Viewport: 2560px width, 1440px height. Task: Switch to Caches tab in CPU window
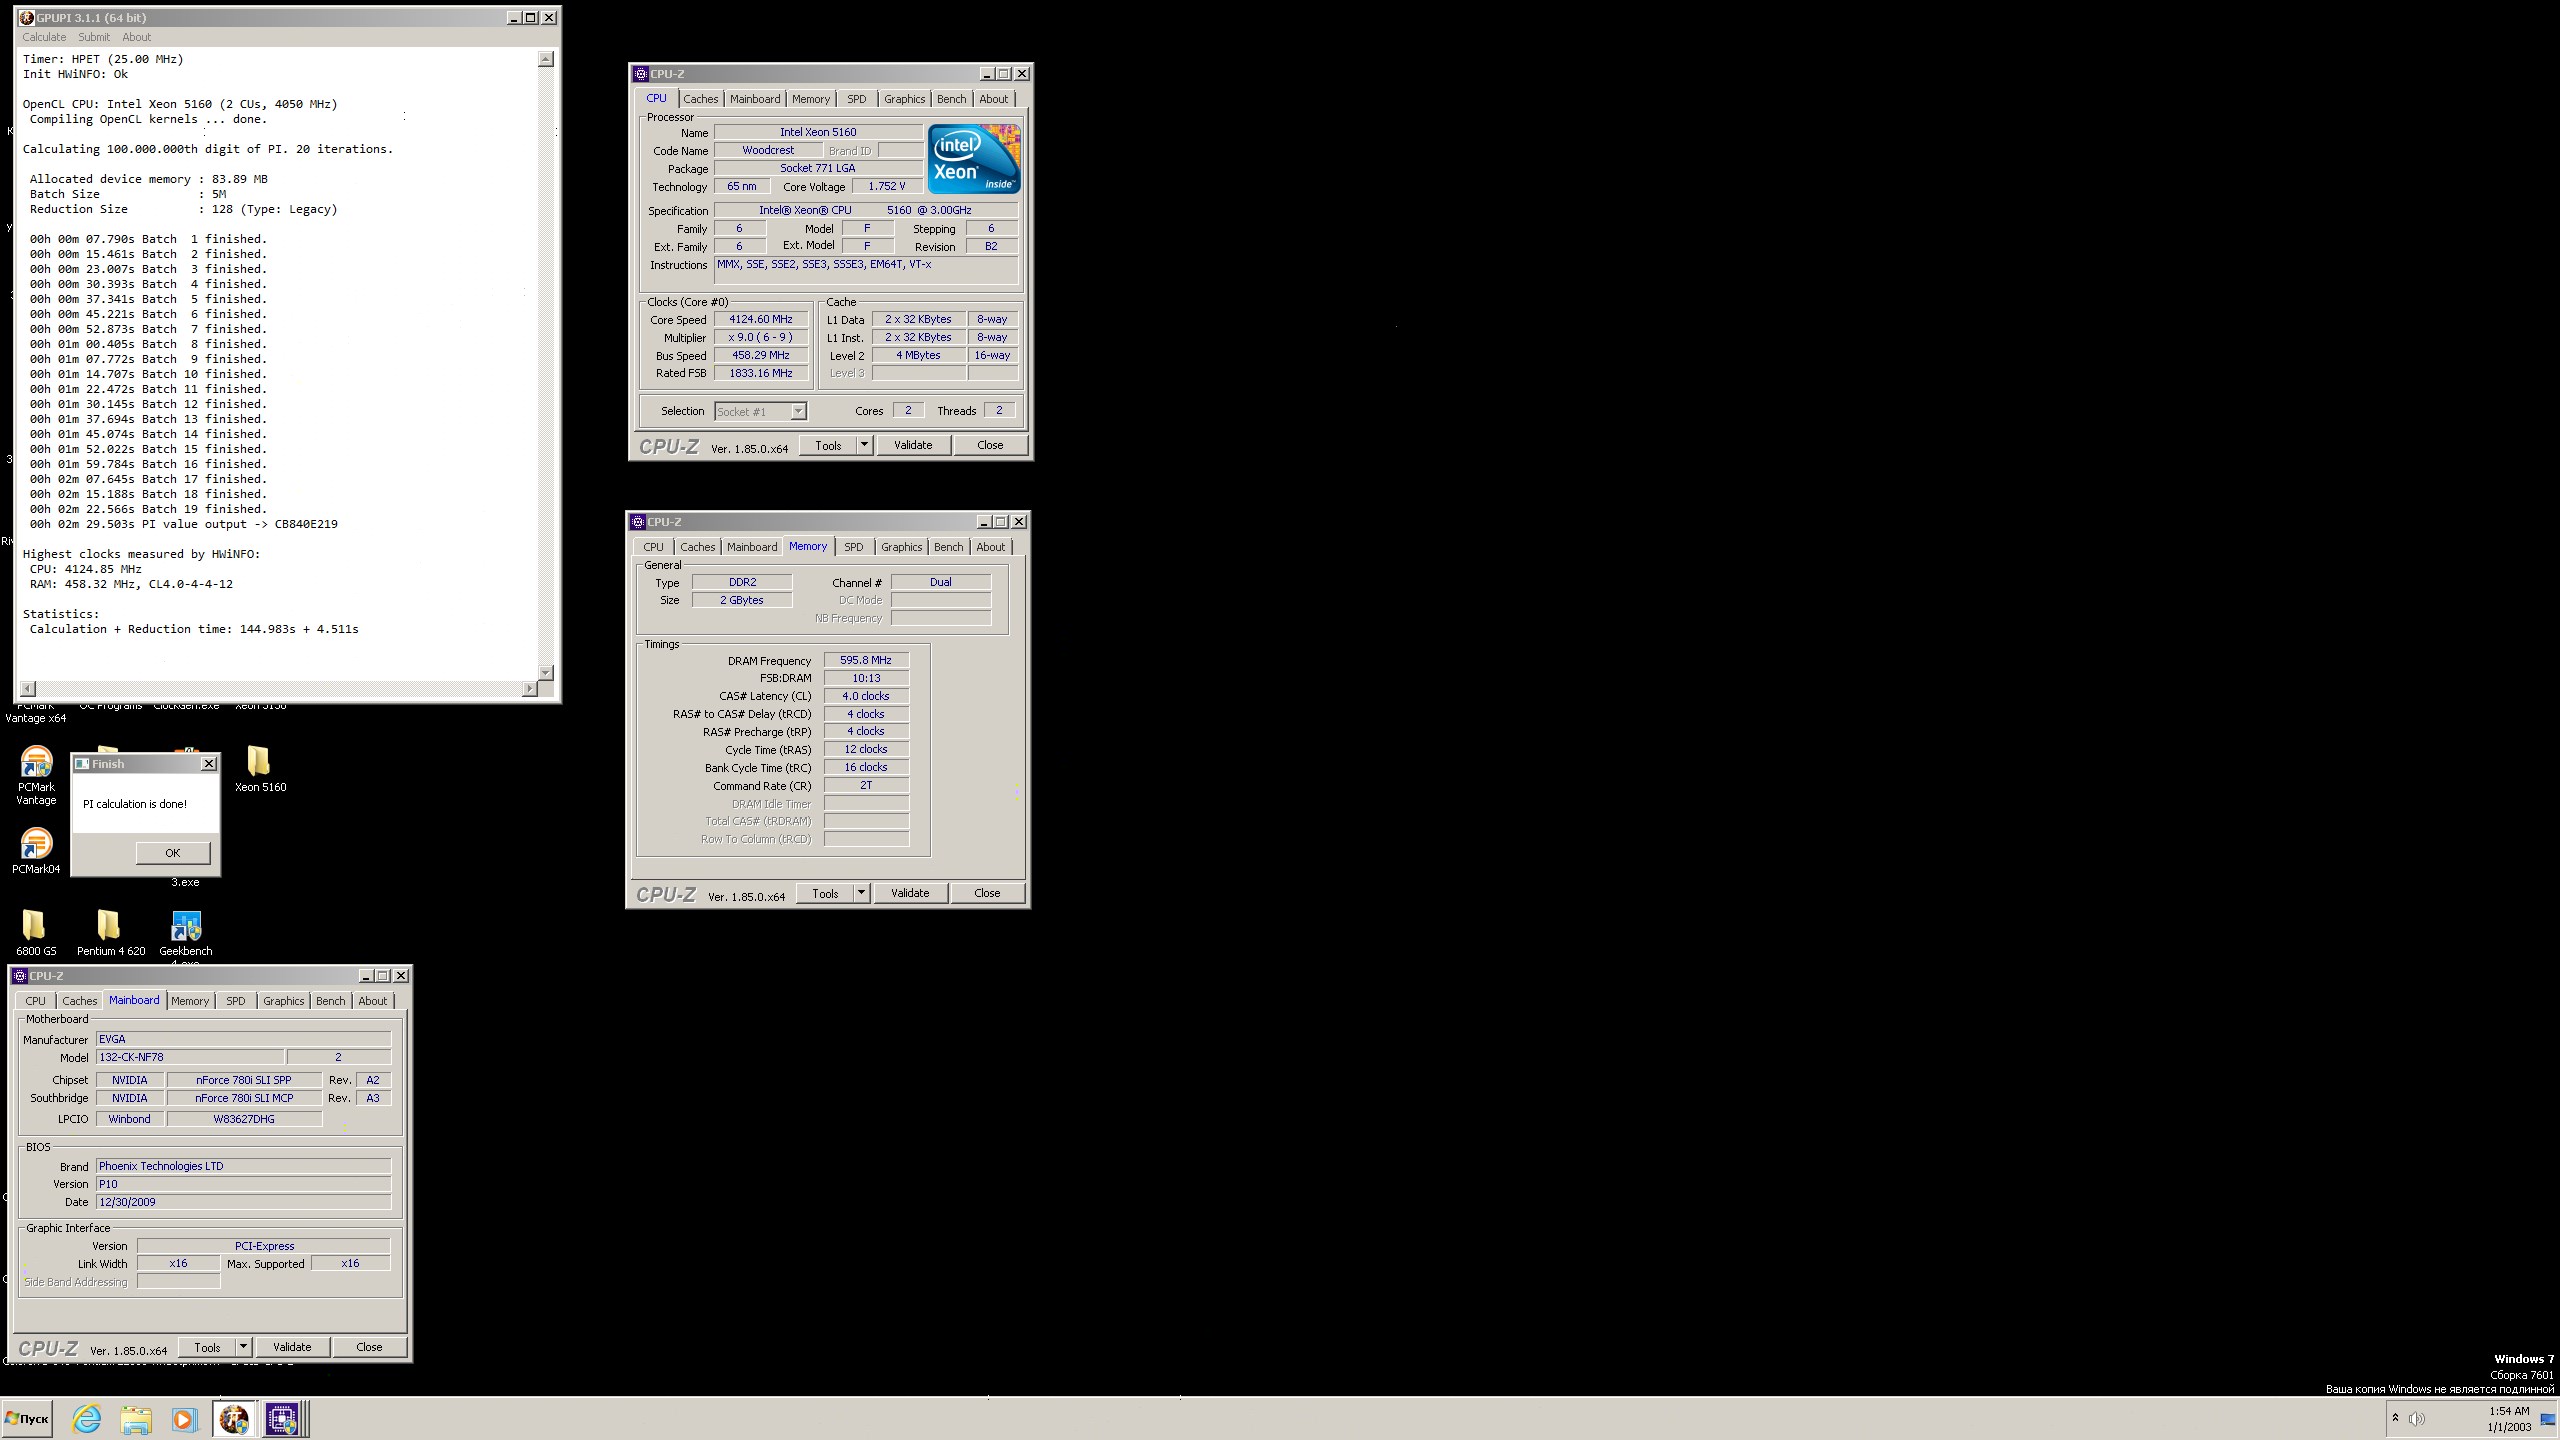coord(700,99)
